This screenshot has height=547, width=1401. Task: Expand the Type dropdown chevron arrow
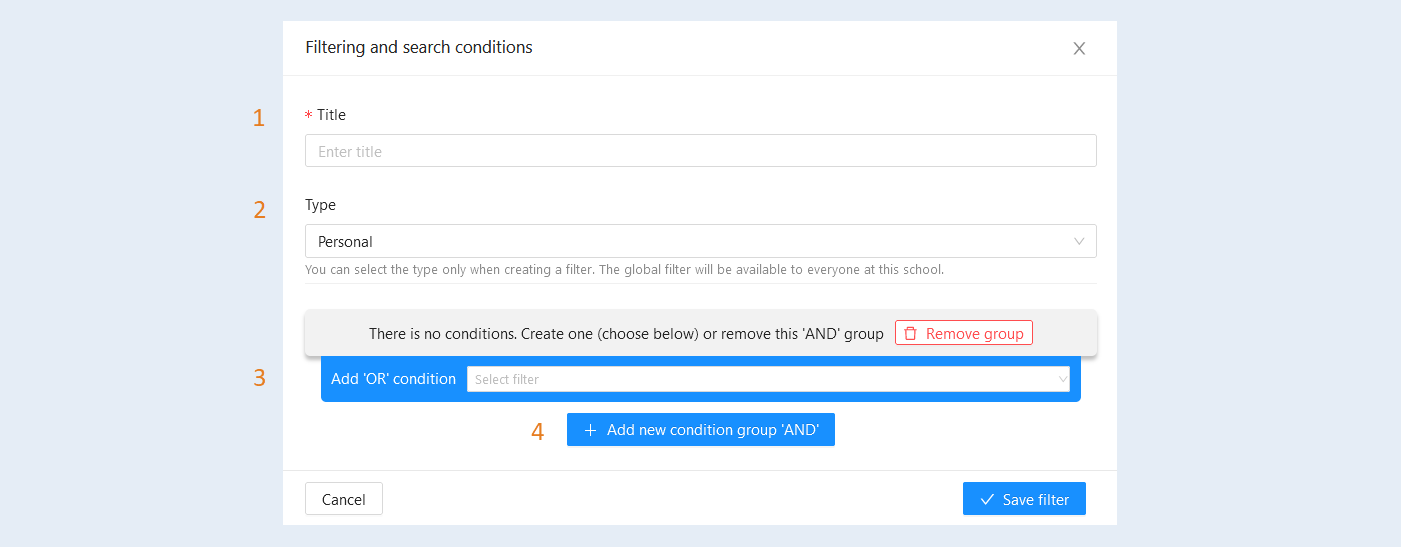click(x=1079, y=241)
